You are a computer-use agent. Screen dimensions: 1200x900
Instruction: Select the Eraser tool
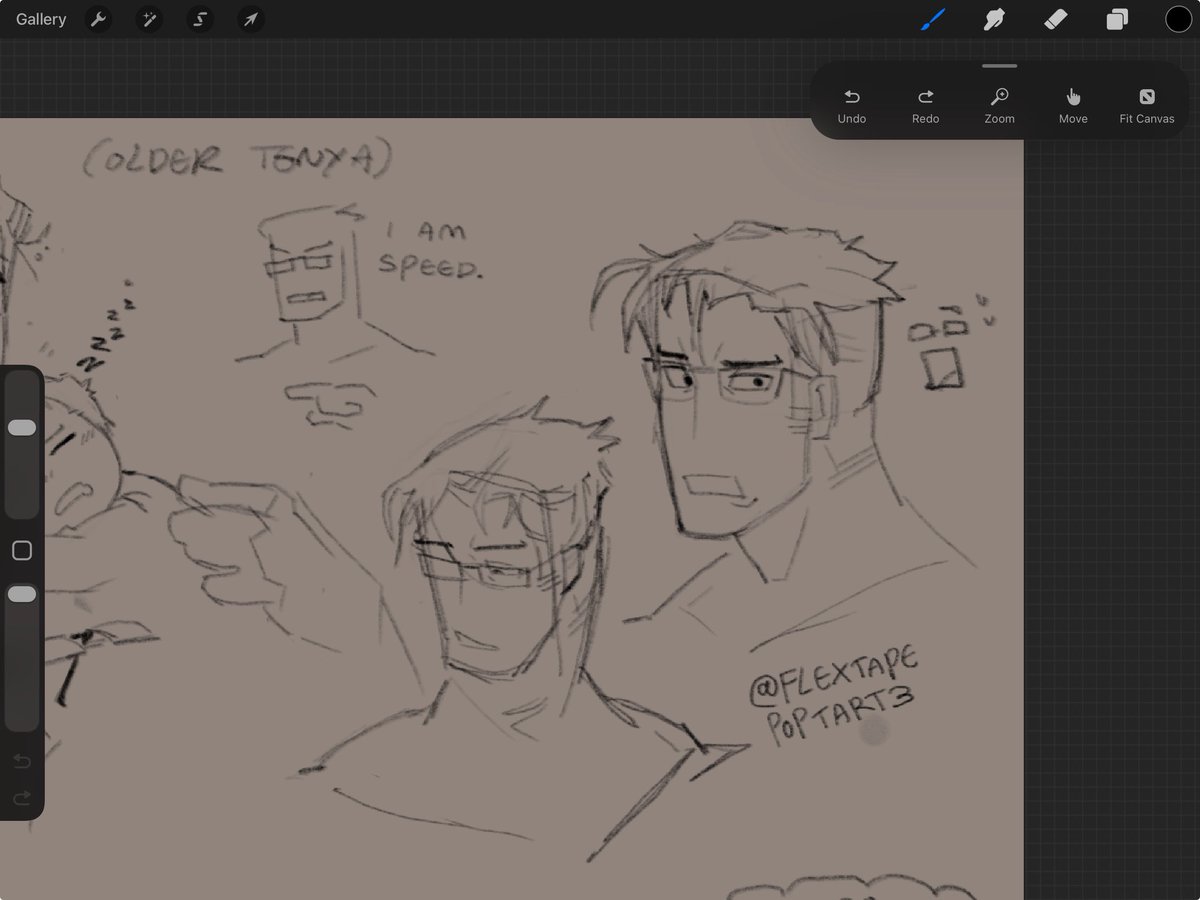click(1056, 19)
